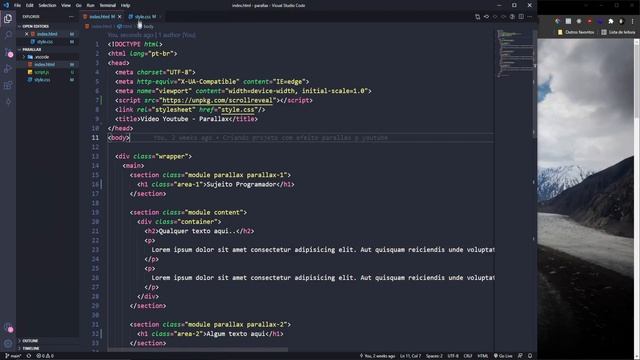Screen dimensions: 640x360
Task: Click the body breadcrumb item
Action: pyautogui.click(x=148, y=26)
